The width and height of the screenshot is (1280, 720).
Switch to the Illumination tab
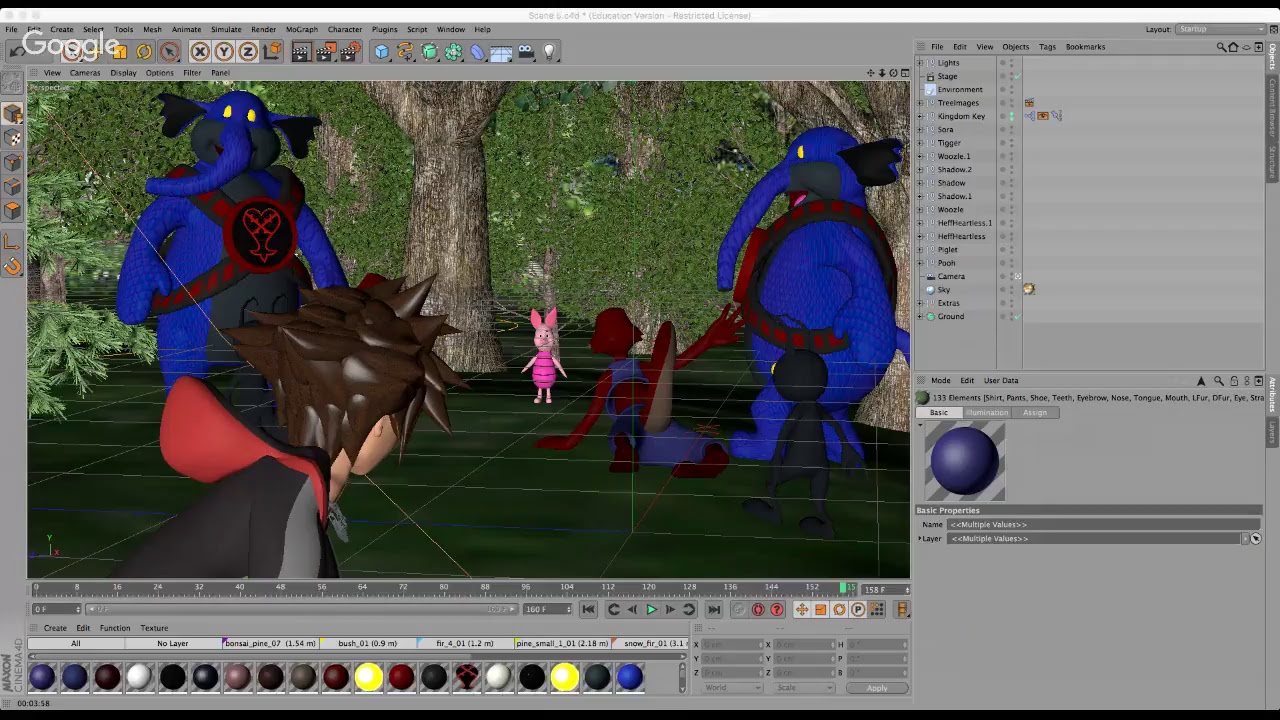(987, 413)
